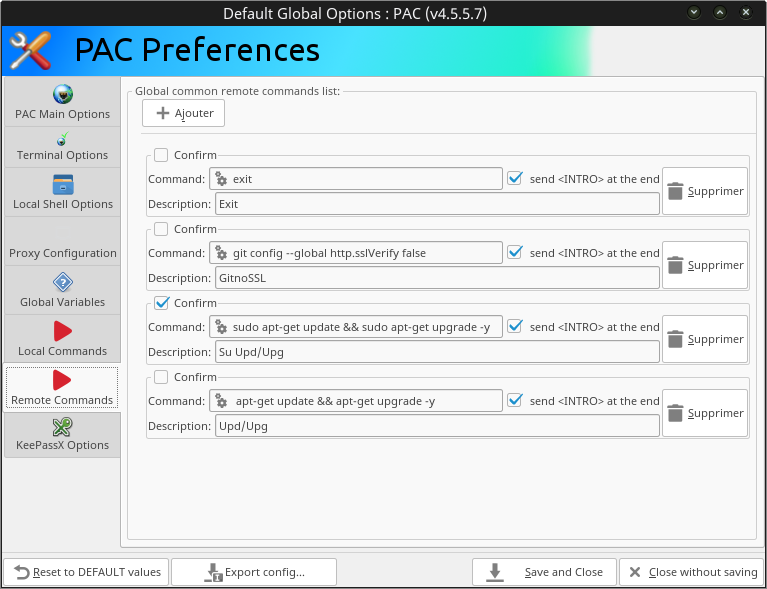
Task: Click the undo arrow icon on the Reset button
Action: pyautogui.click(x=22, y=572)
